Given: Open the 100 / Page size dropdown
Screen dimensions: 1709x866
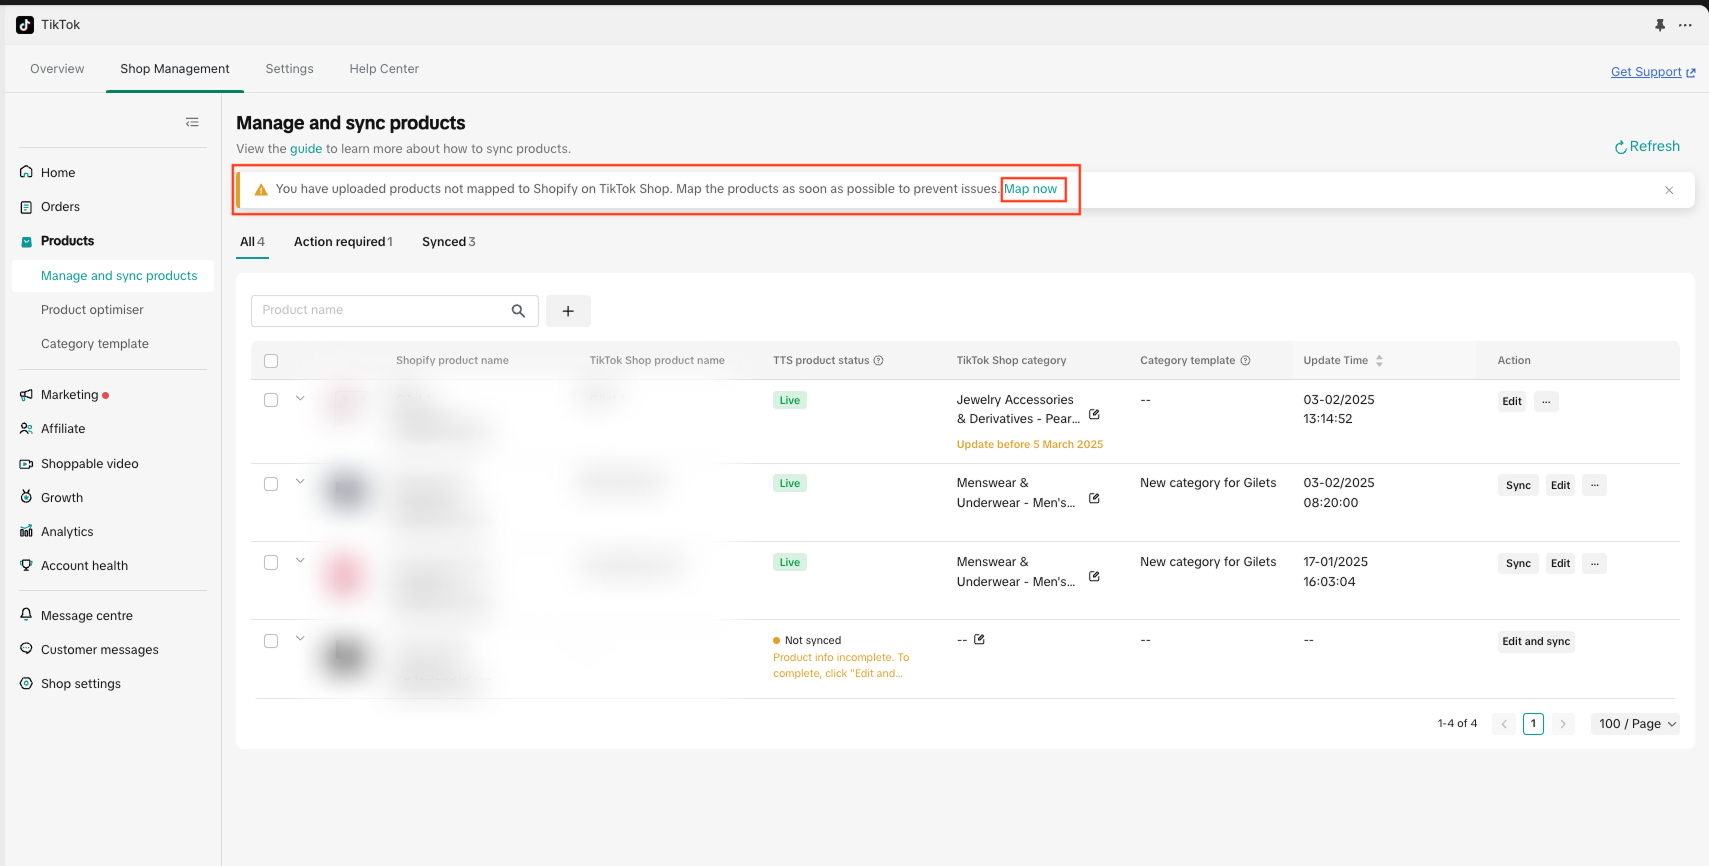Looking at the screenshot, I should (x=1635, y=724).
